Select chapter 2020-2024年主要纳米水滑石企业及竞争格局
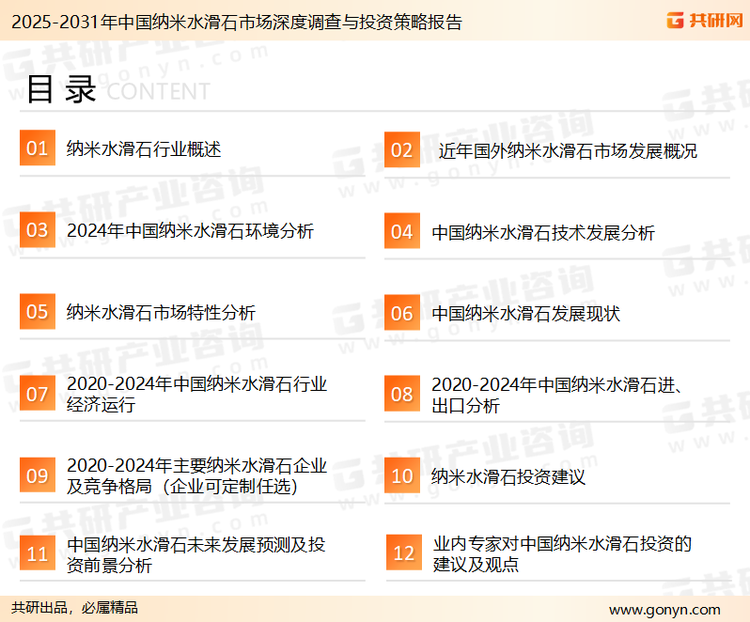 [x=197, y=476]
